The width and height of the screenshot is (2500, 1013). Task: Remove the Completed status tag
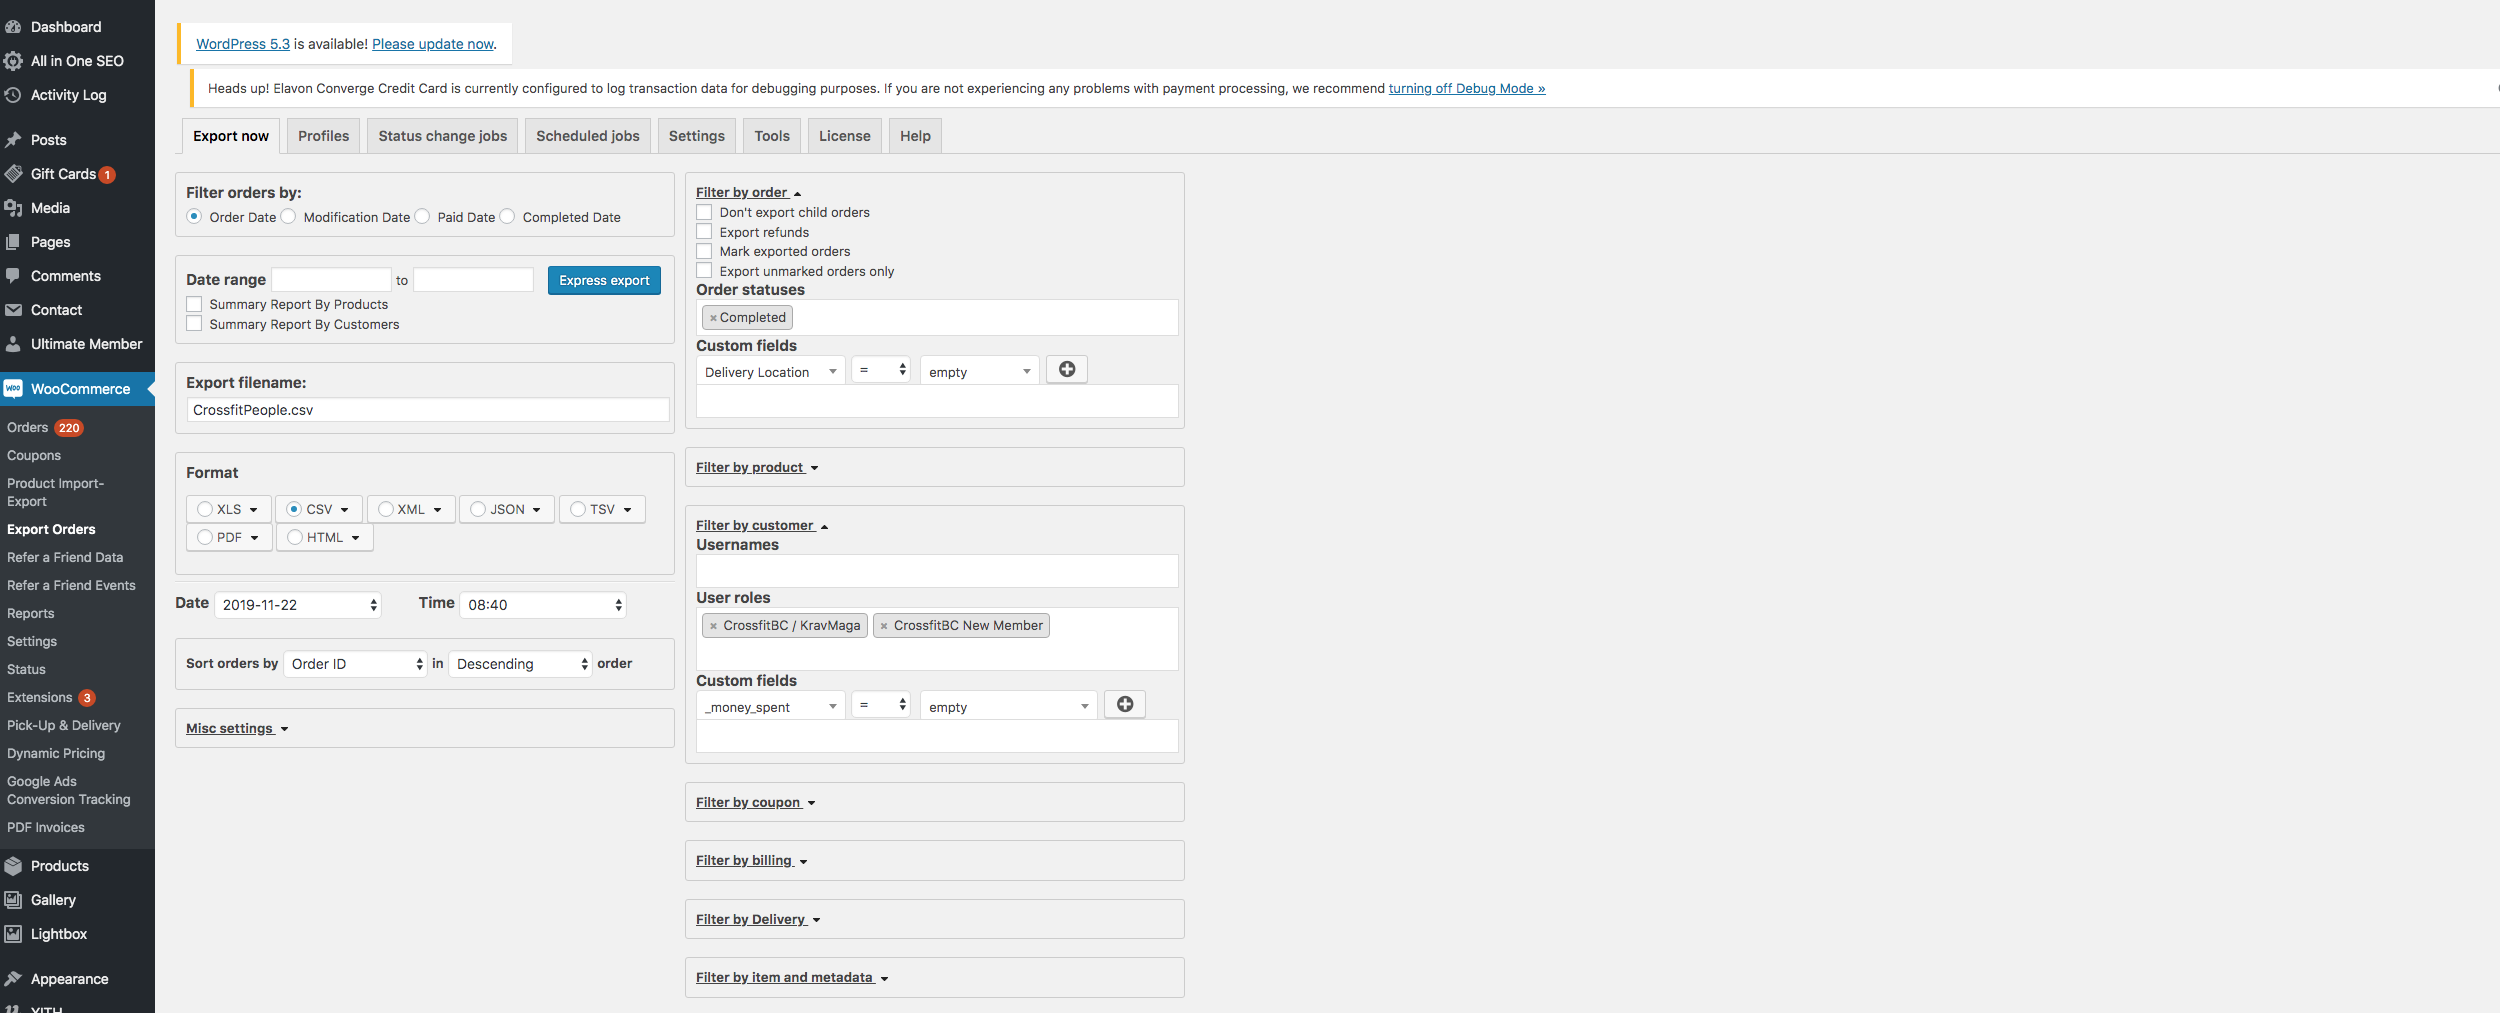713,318
